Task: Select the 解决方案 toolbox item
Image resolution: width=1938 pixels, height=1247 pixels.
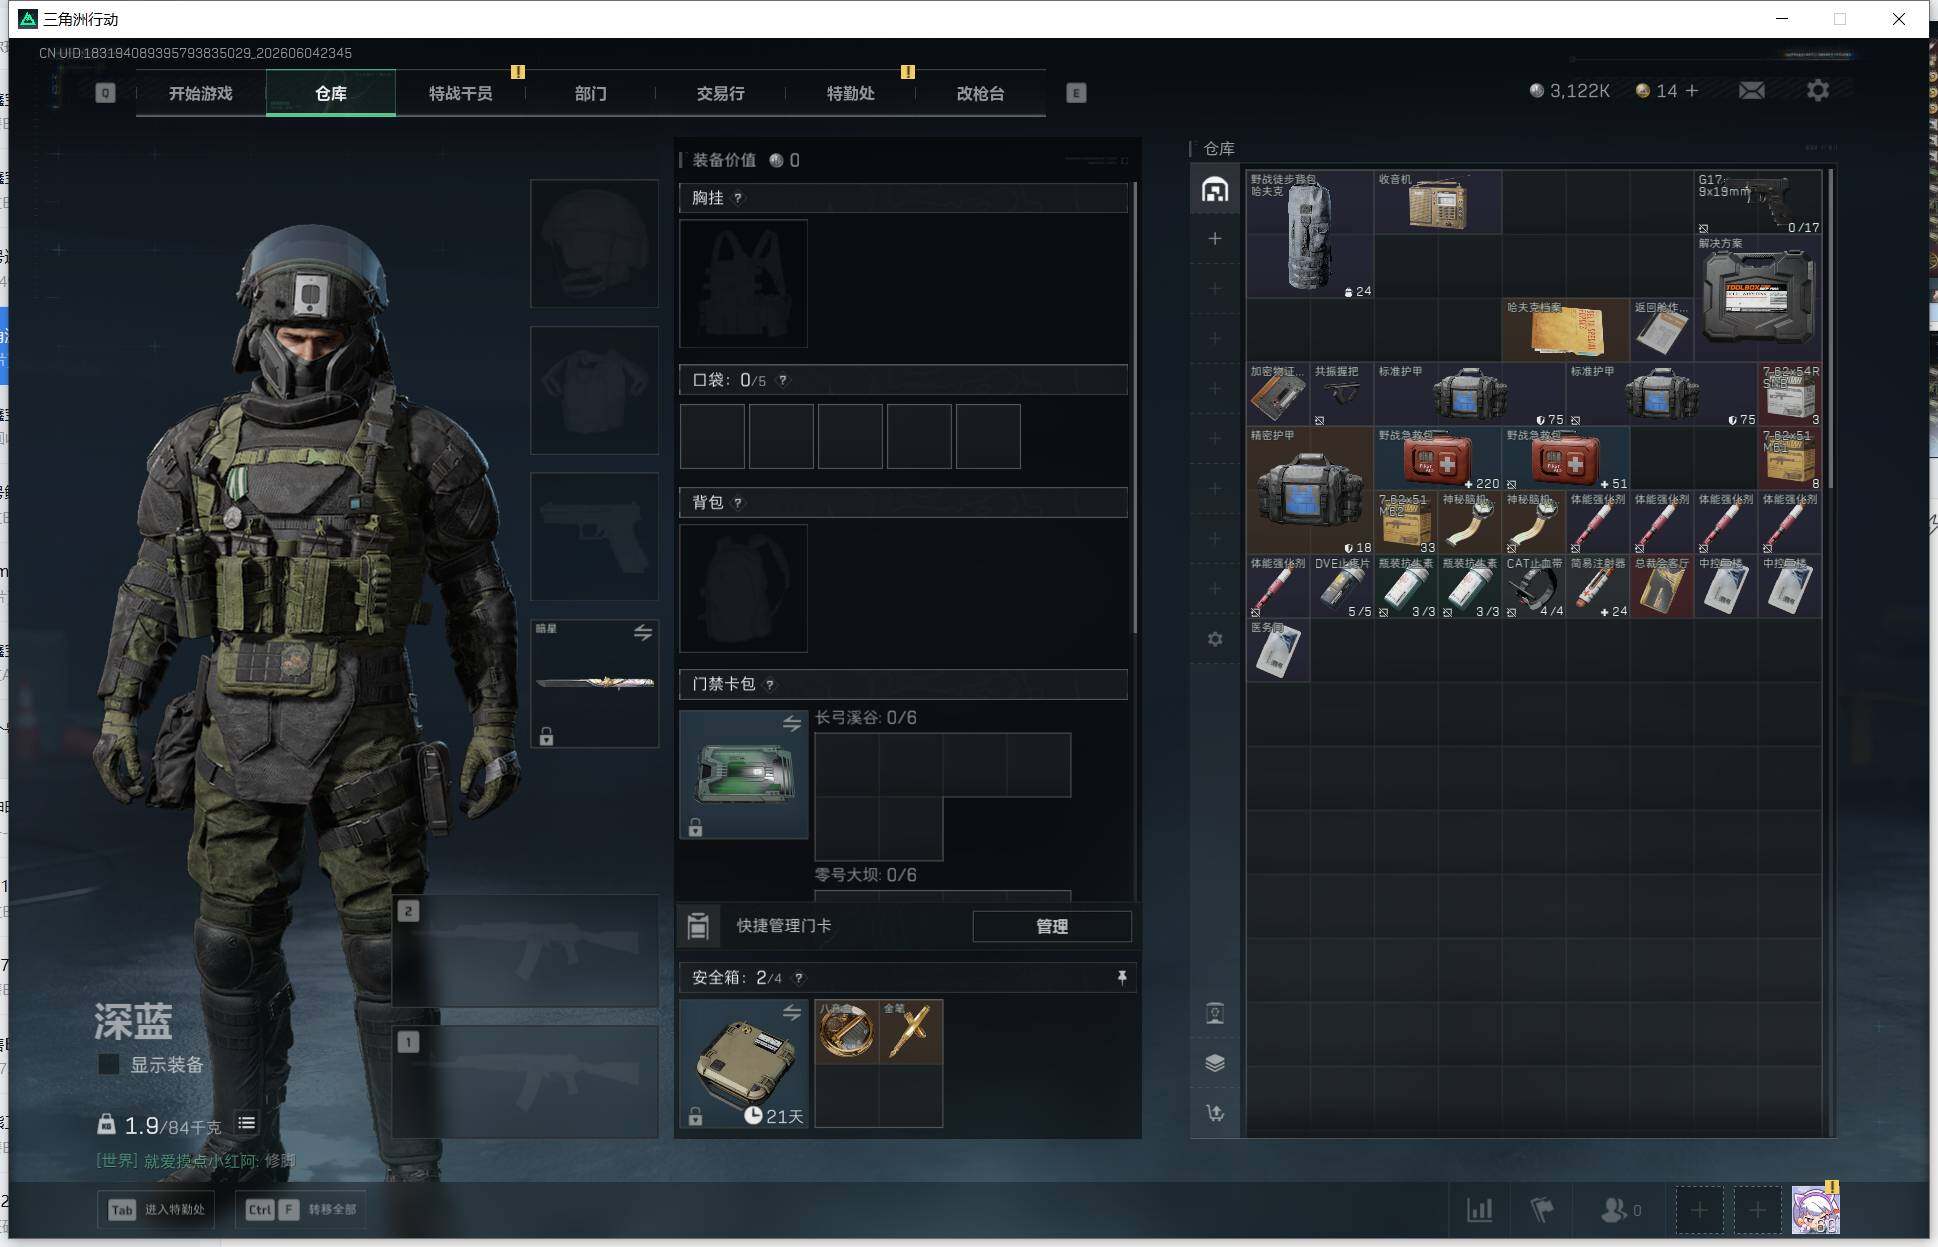Action: [1758, 298]
